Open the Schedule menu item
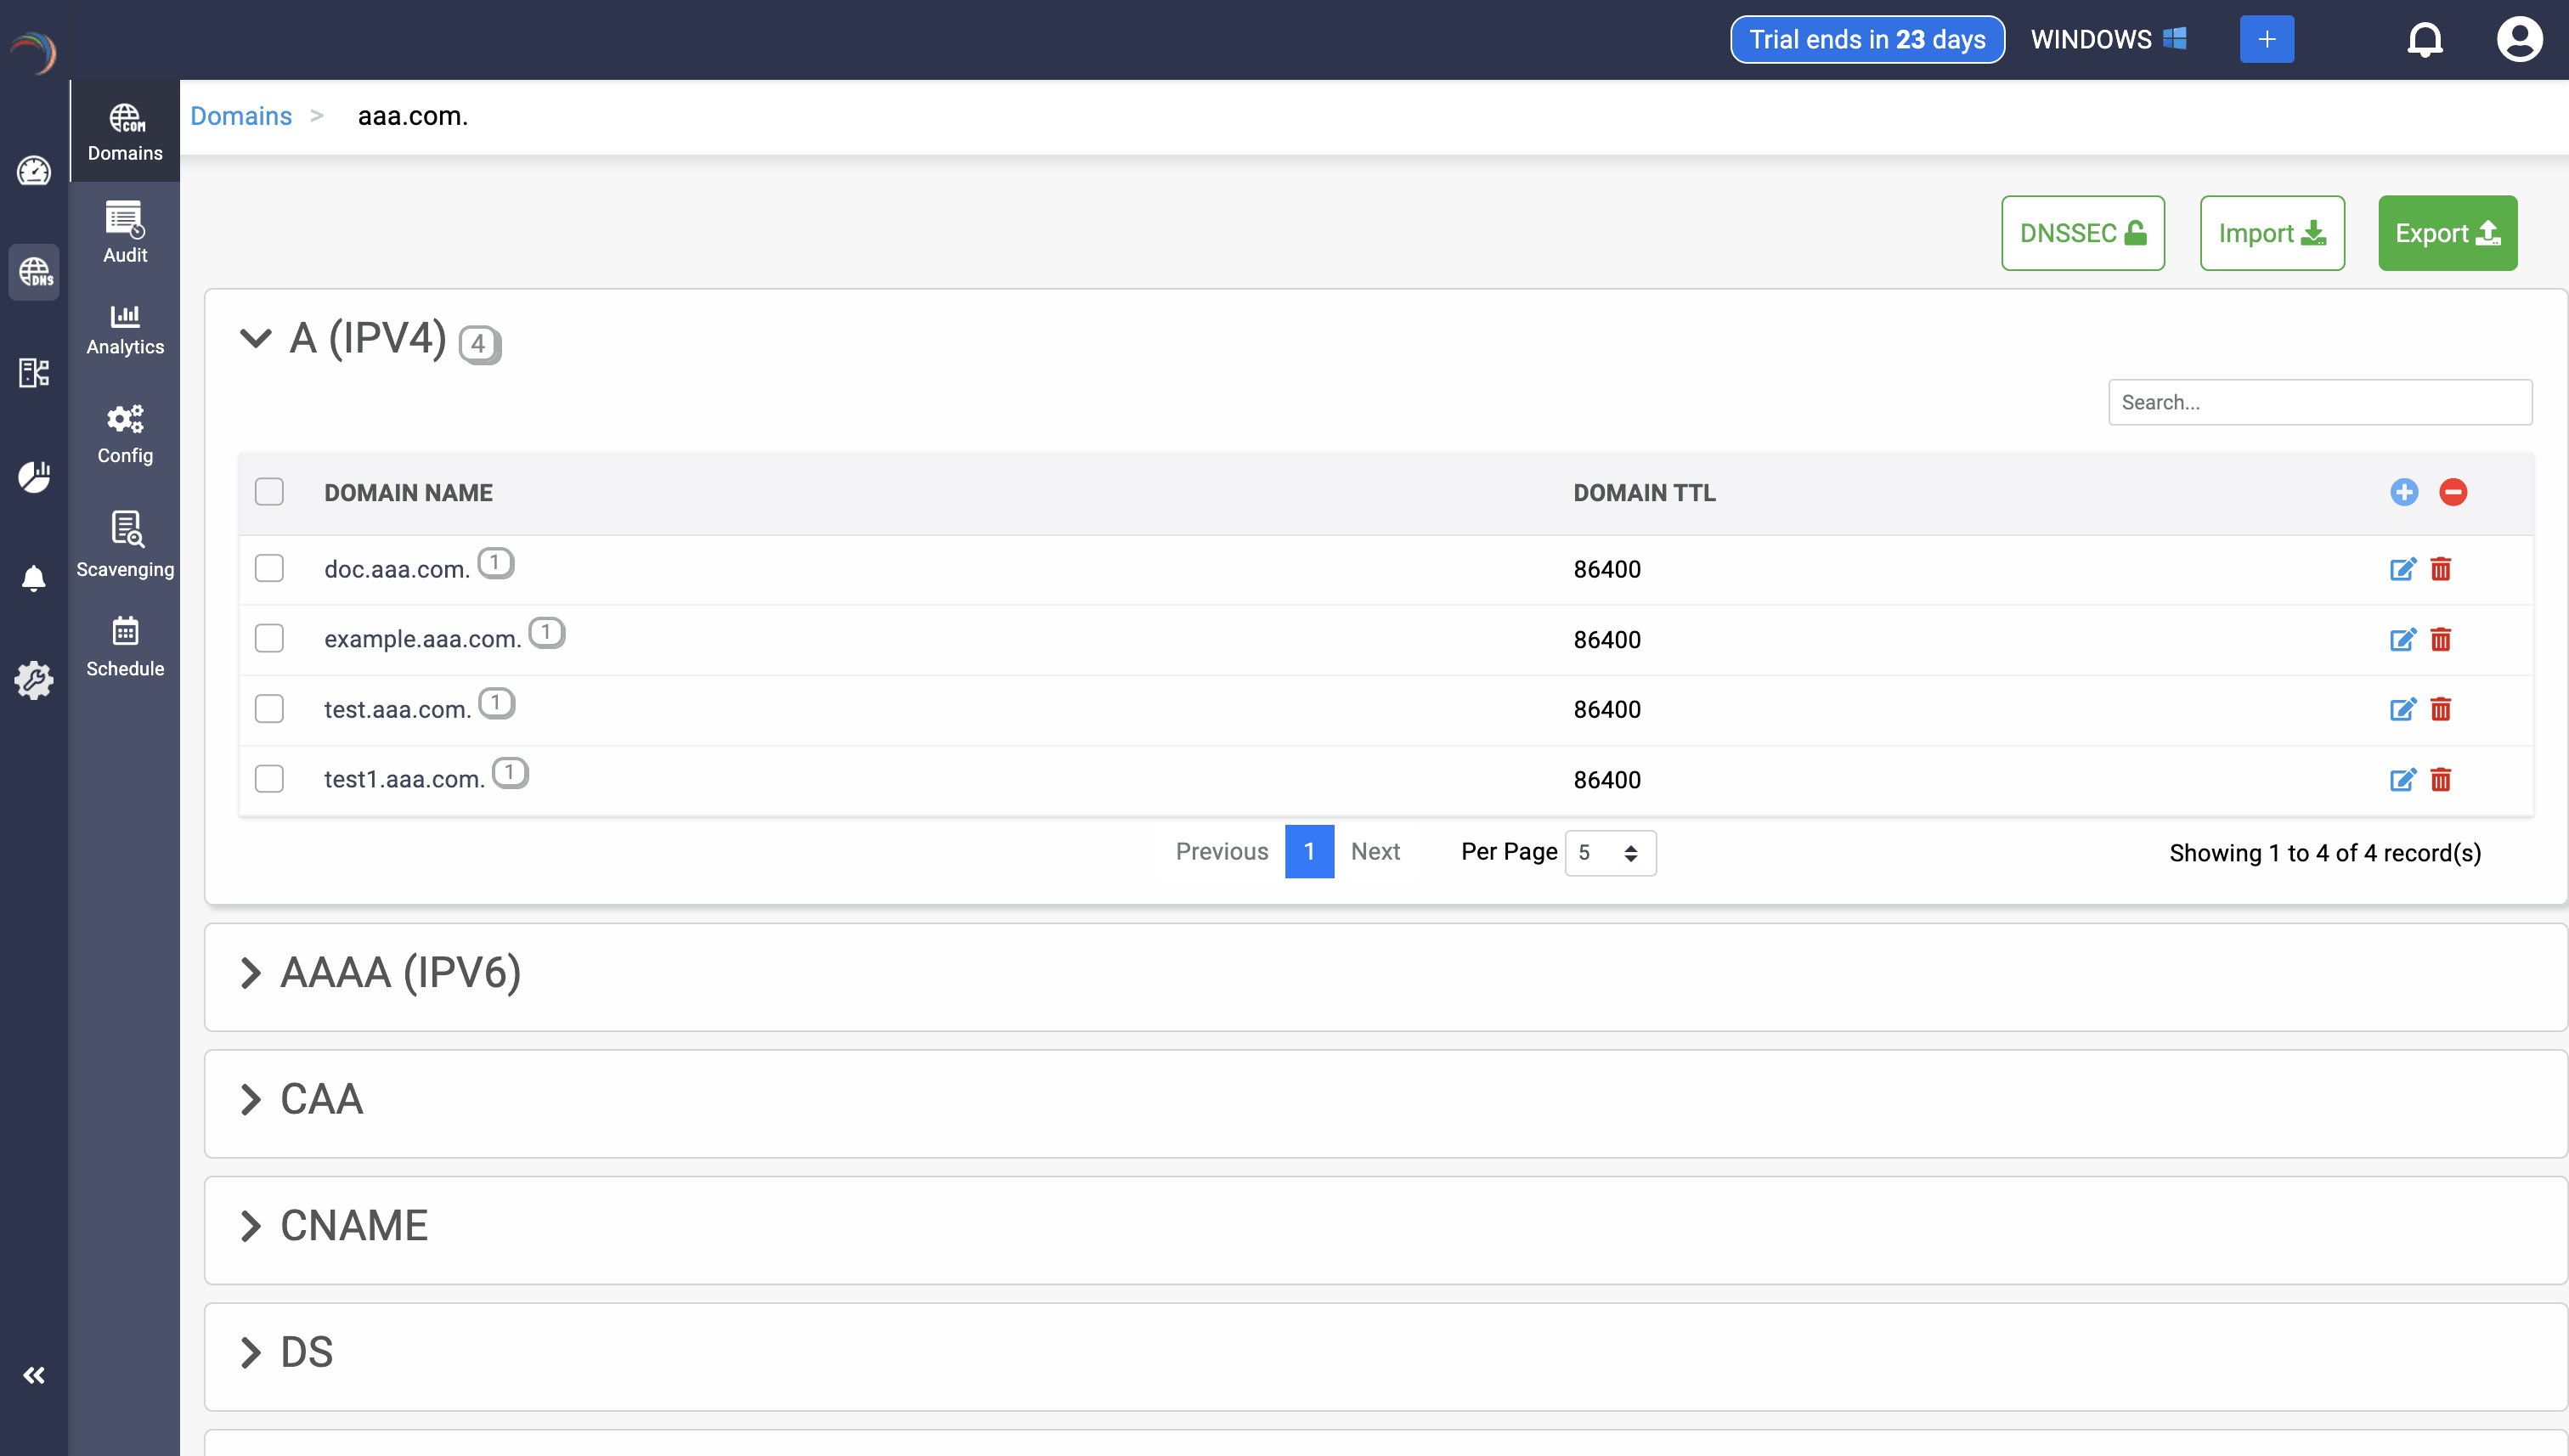The image size is (2569, 1456). point(125,646)
